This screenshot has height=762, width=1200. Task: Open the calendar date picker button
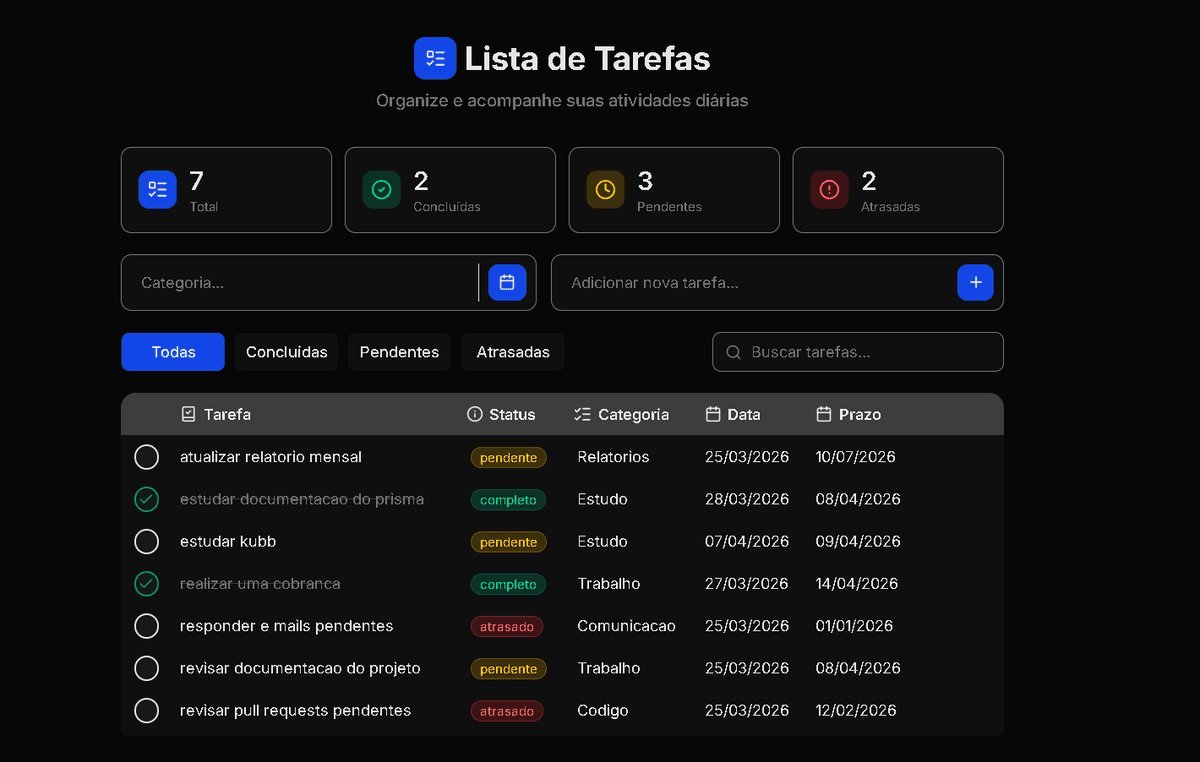pyautogui.click(x=507, y=283)
